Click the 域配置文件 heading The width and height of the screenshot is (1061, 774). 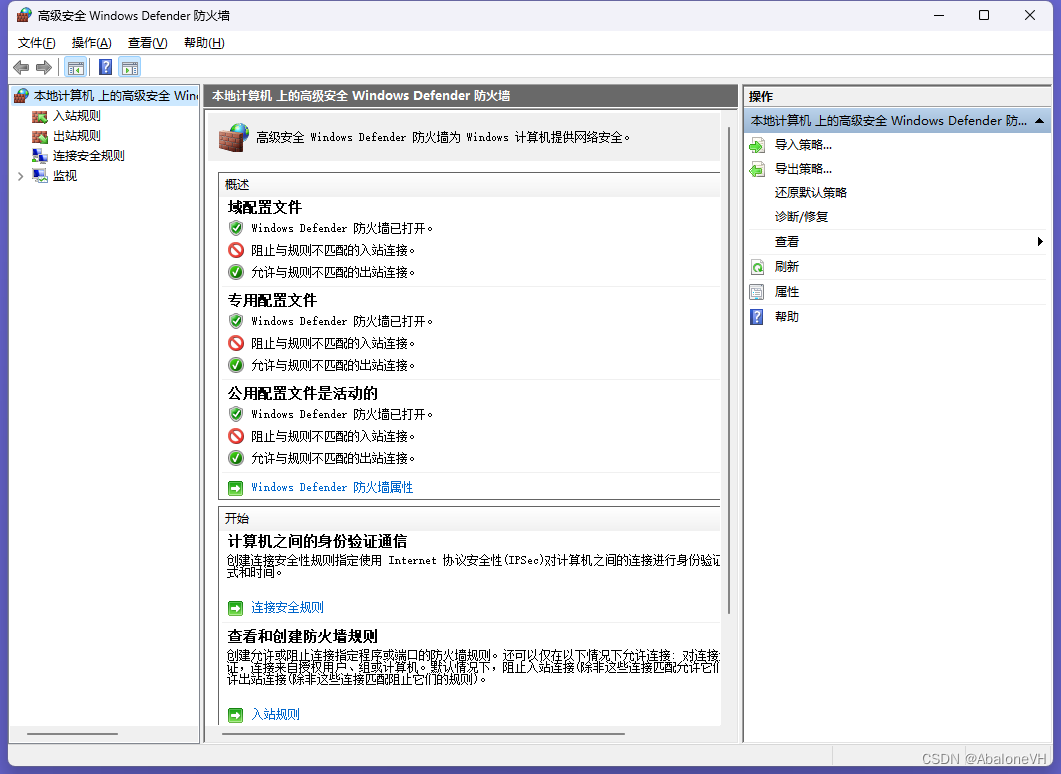[x=265, y=208]
